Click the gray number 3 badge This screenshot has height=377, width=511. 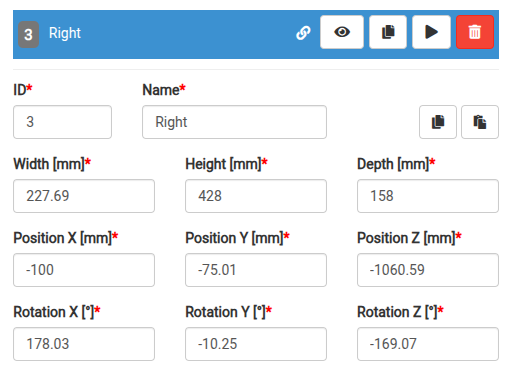[28, 35]
